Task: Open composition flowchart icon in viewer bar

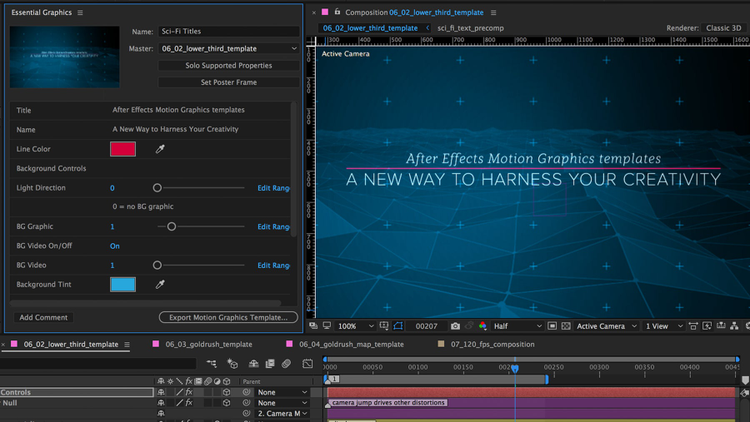Action: click(735, 326)
